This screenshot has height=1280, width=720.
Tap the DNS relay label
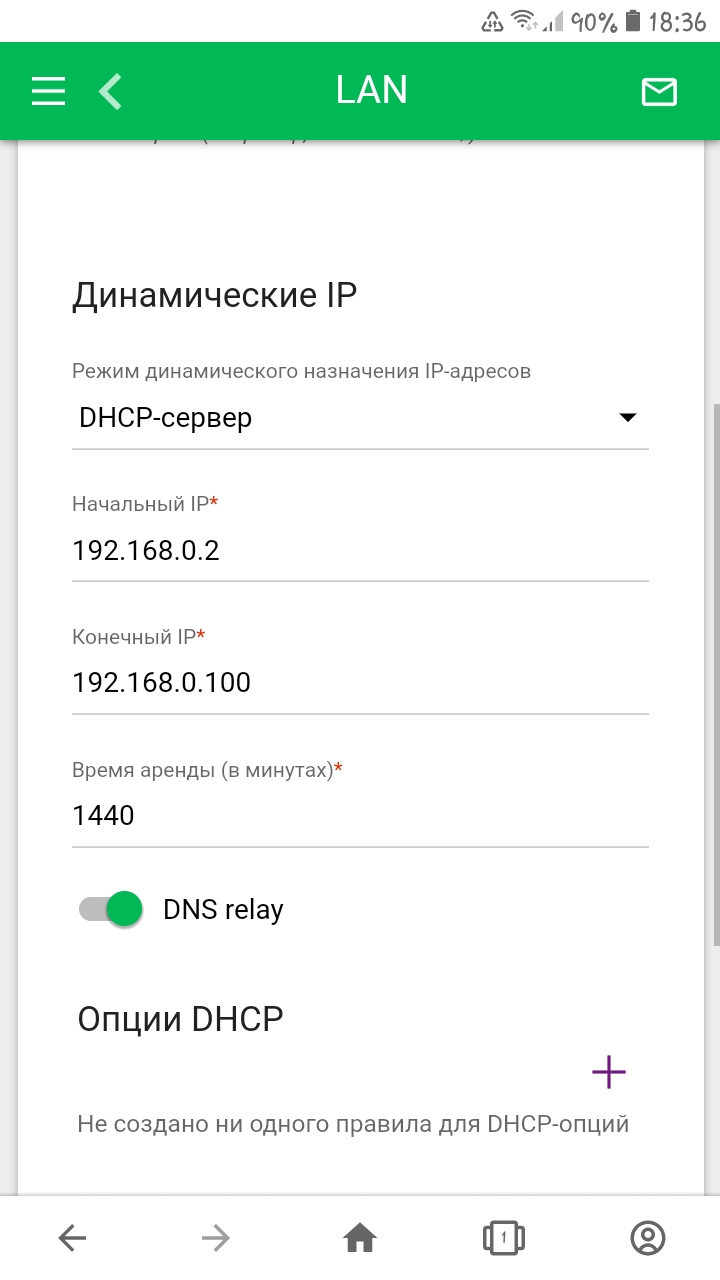click(x=223, y=910)
